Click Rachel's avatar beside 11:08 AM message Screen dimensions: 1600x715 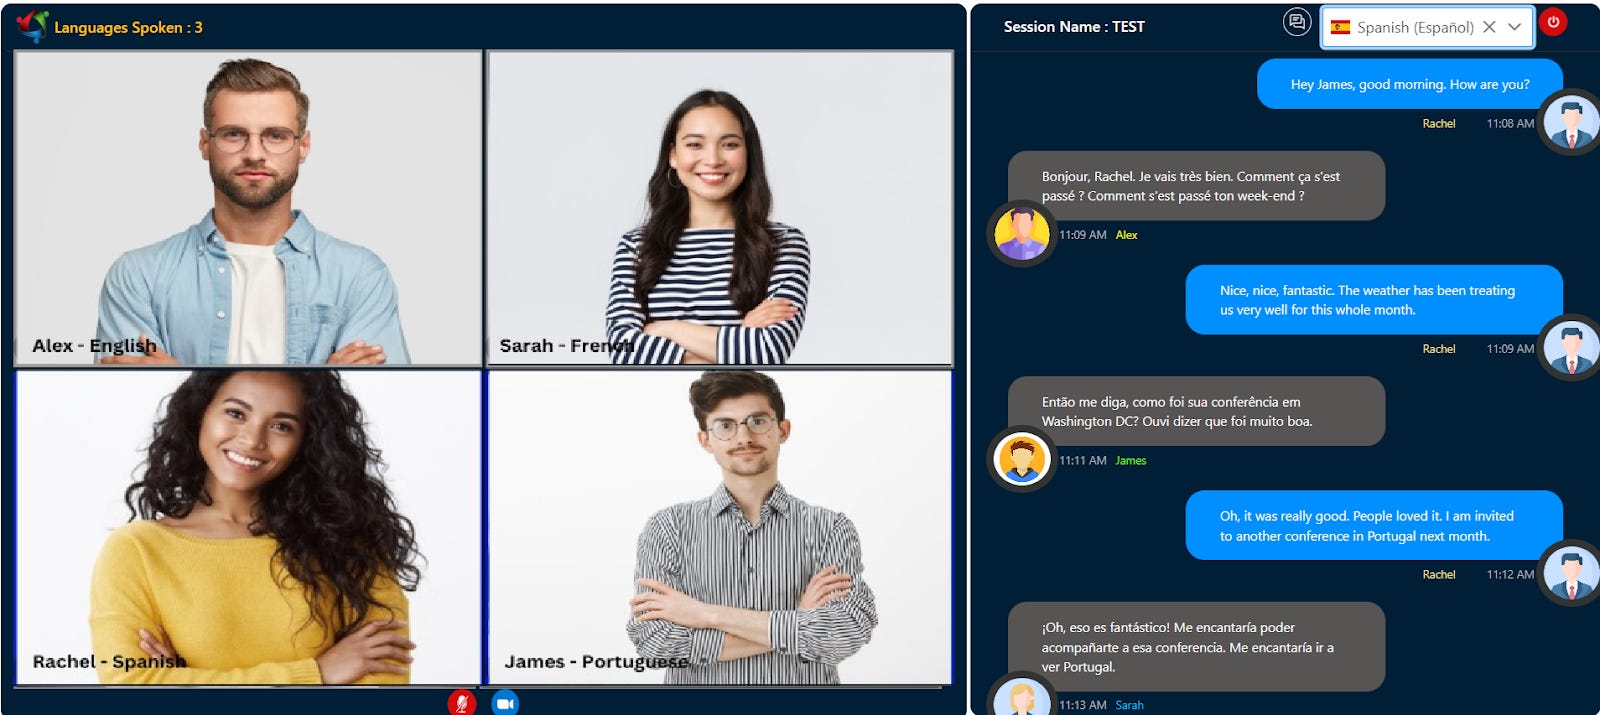[1570, 123]
